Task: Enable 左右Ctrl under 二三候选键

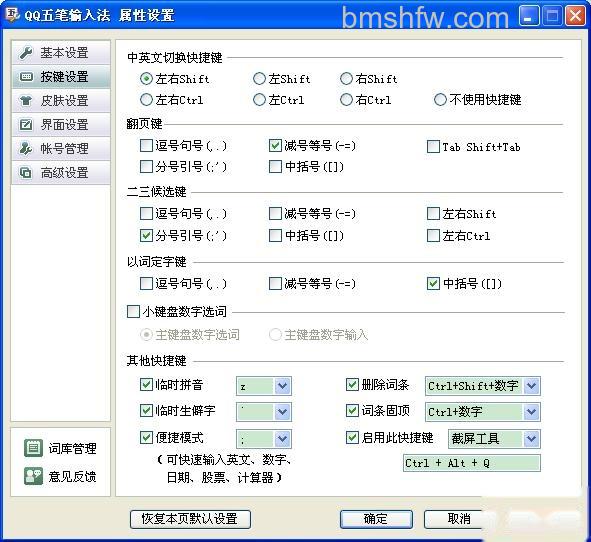Action: click(x=433, y=236)
